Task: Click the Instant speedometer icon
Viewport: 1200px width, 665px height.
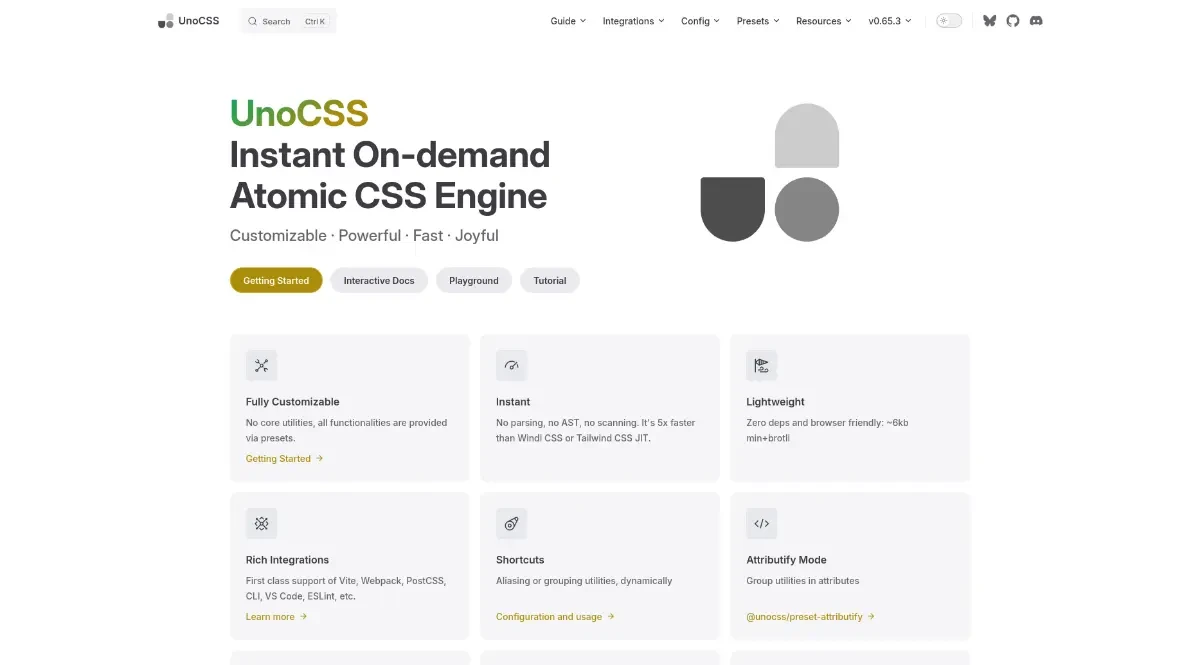Action: pyautogui.click(x=511, y=365)
